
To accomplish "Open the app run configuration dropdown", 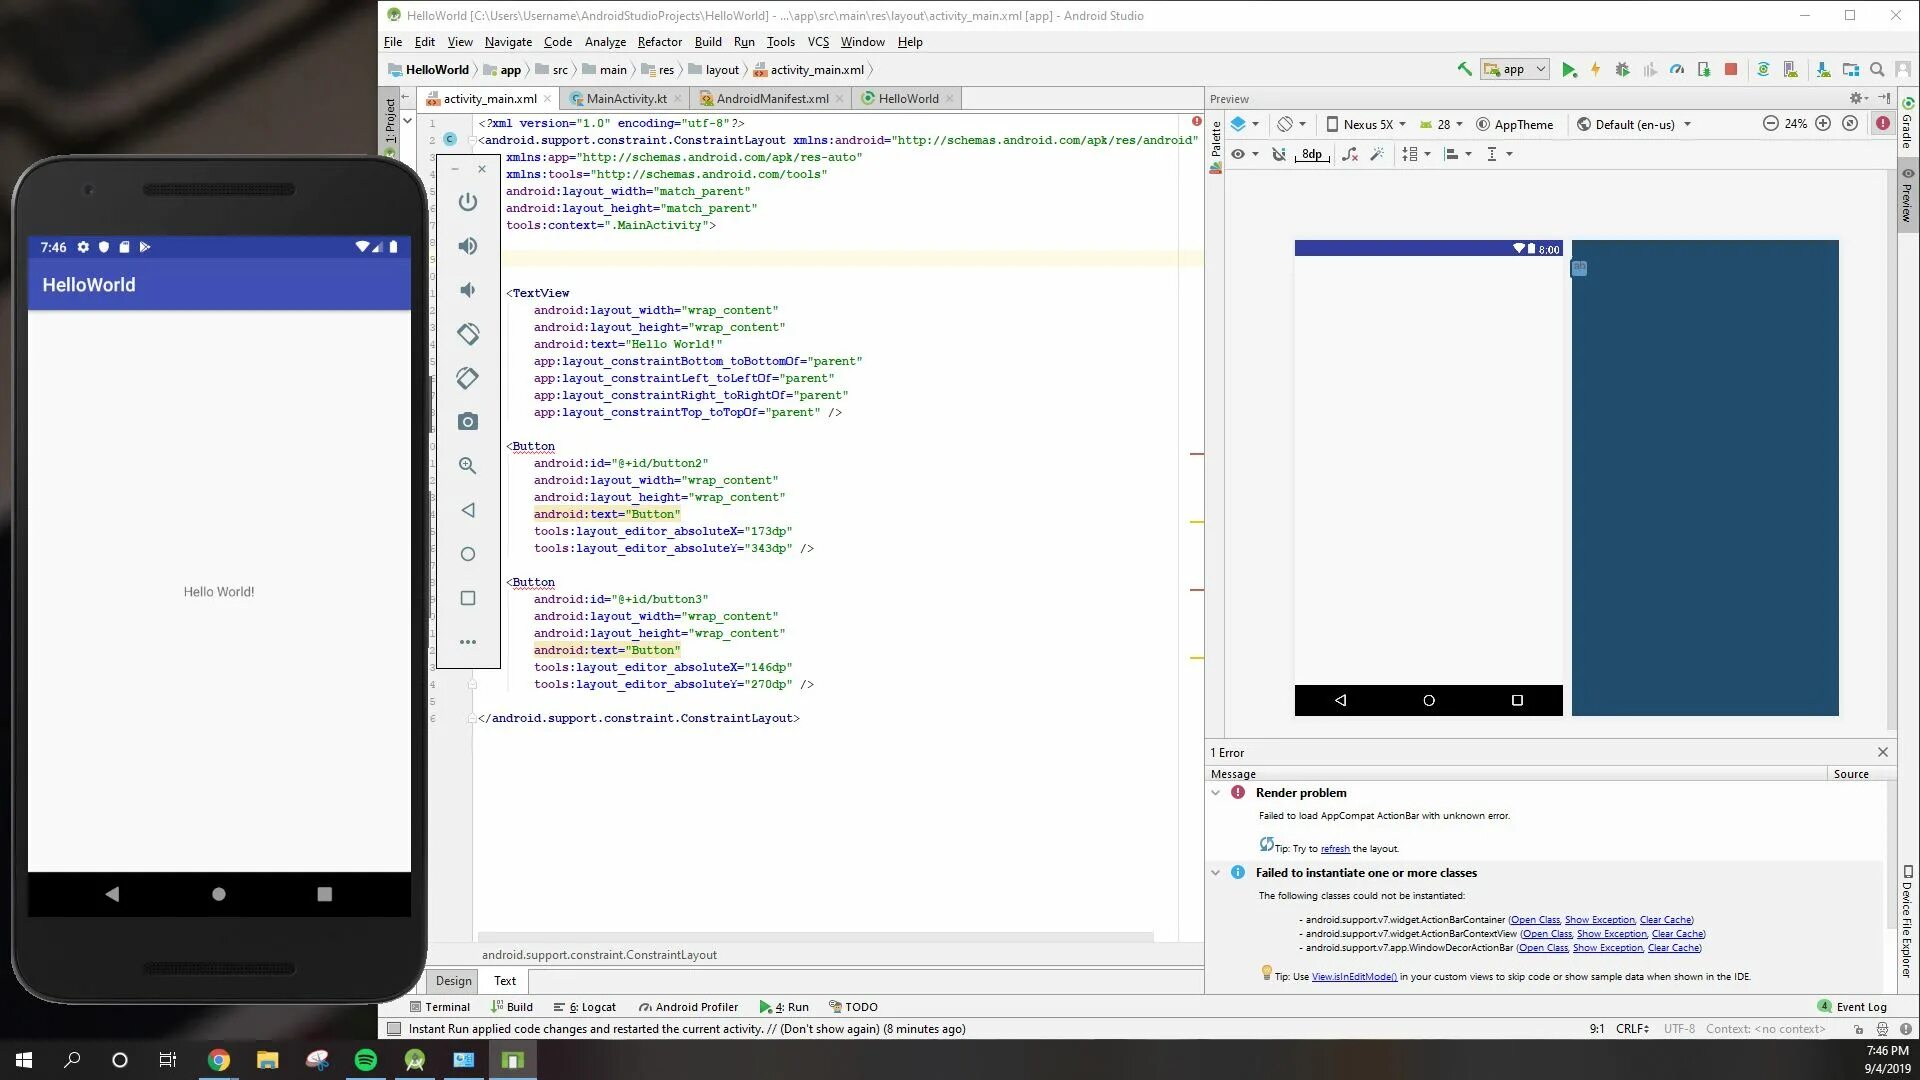I will 1515,70.
